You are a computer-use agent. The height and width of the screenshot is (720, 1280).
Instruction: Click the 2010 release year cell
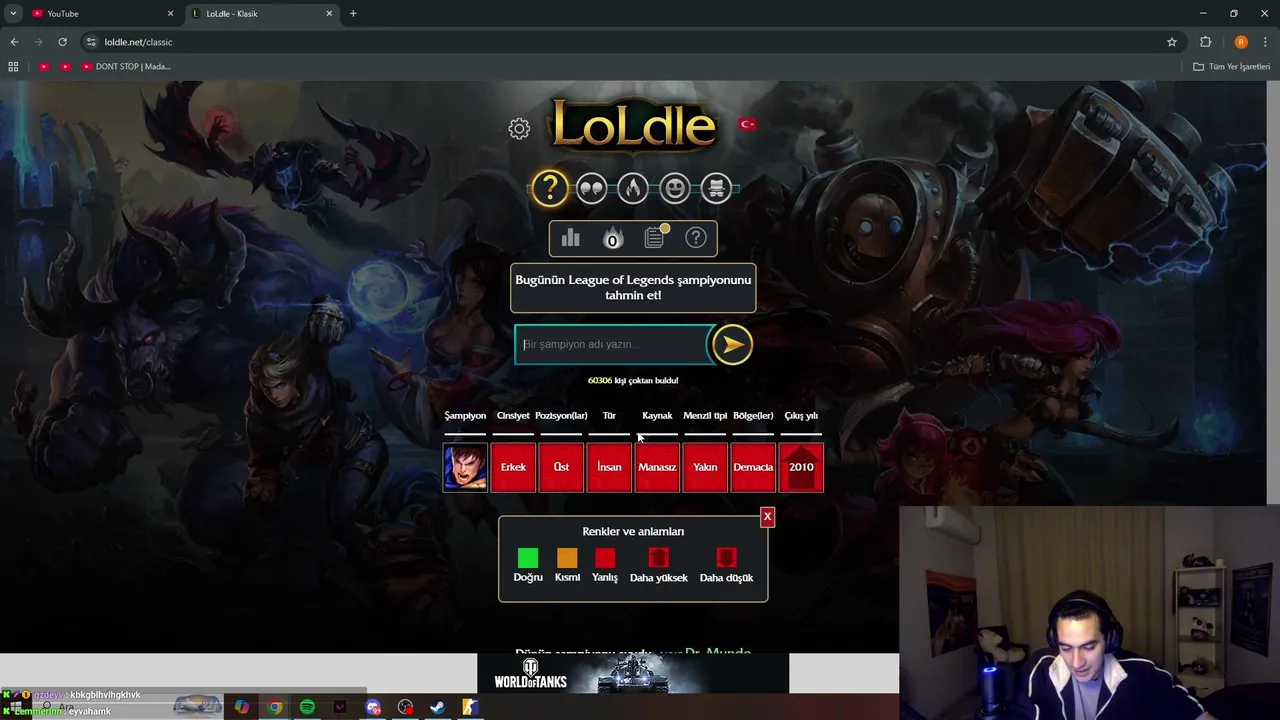(801, 467)
